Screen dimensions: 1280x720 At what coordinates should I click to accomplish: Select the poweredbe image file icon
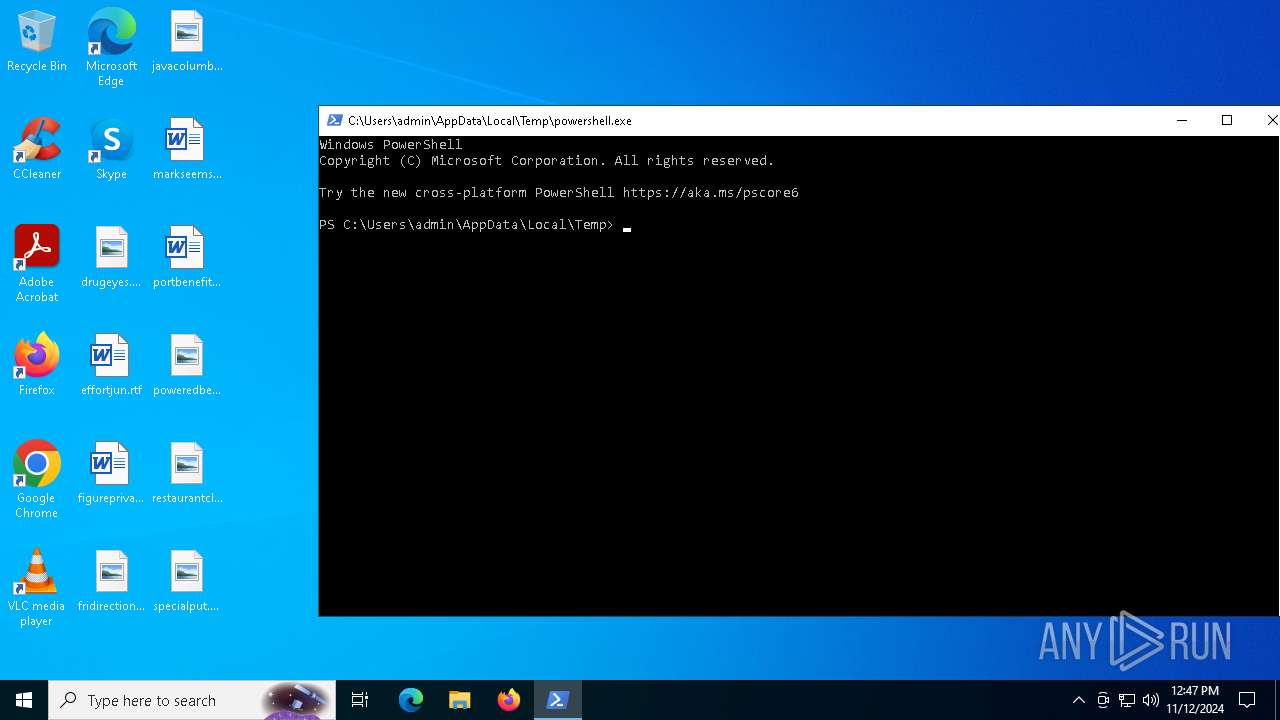pos(187,366)
